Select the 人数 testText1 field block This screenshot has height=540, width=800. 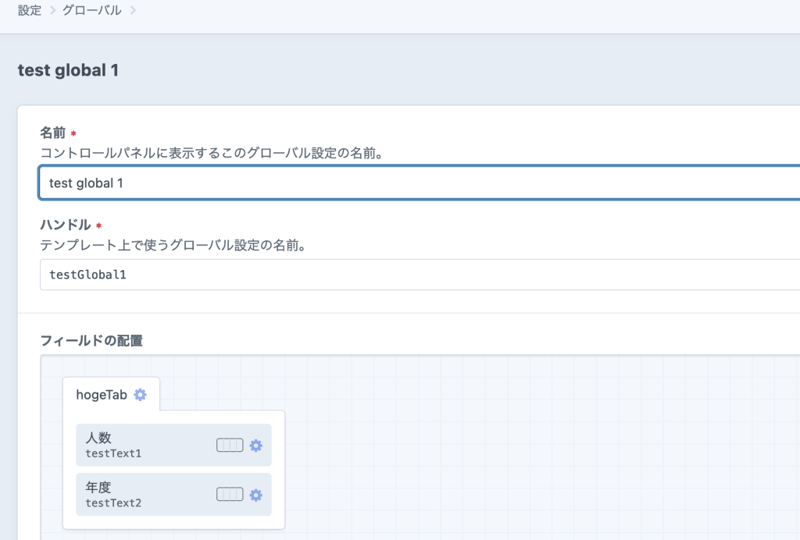coord(140,446)
